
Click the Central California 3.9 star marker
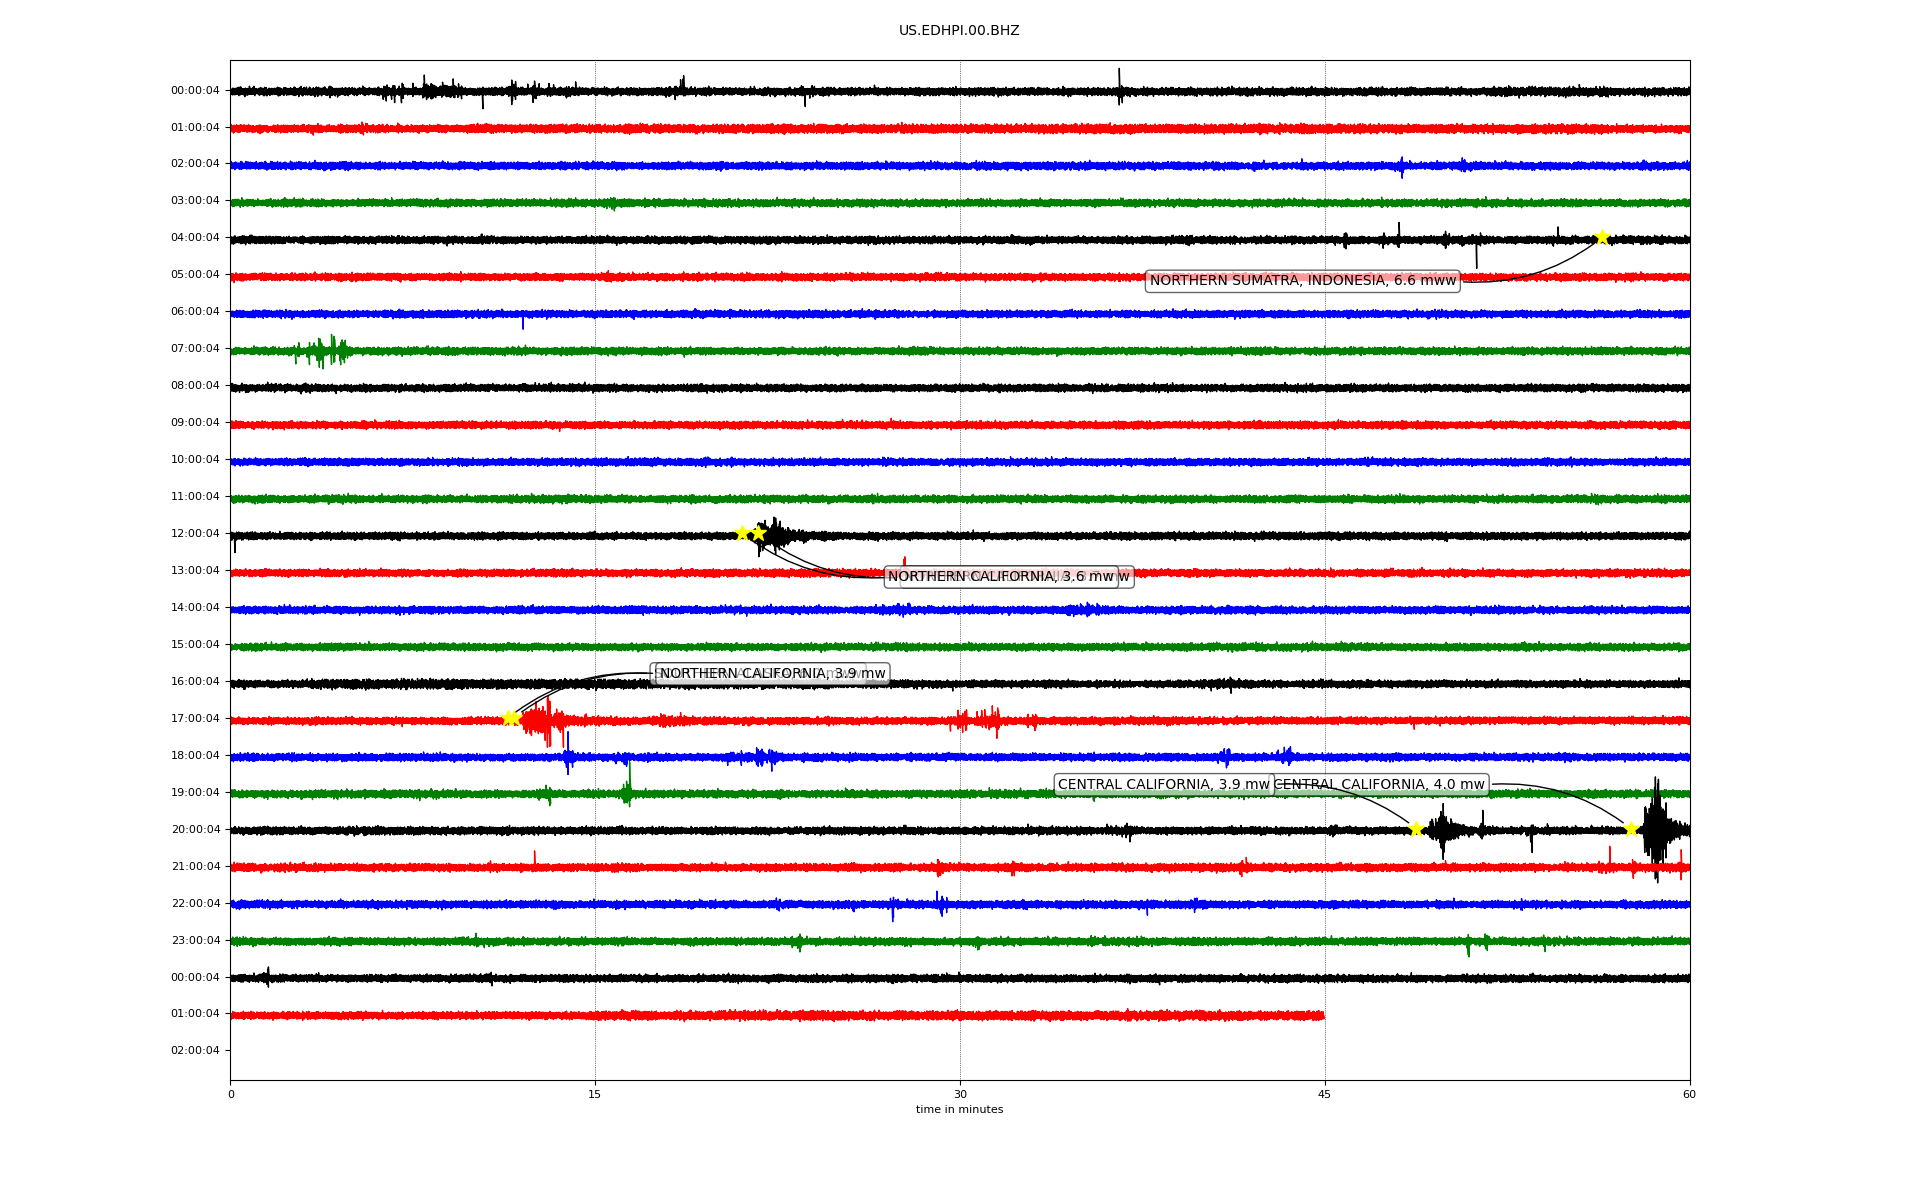(1416, 829)
